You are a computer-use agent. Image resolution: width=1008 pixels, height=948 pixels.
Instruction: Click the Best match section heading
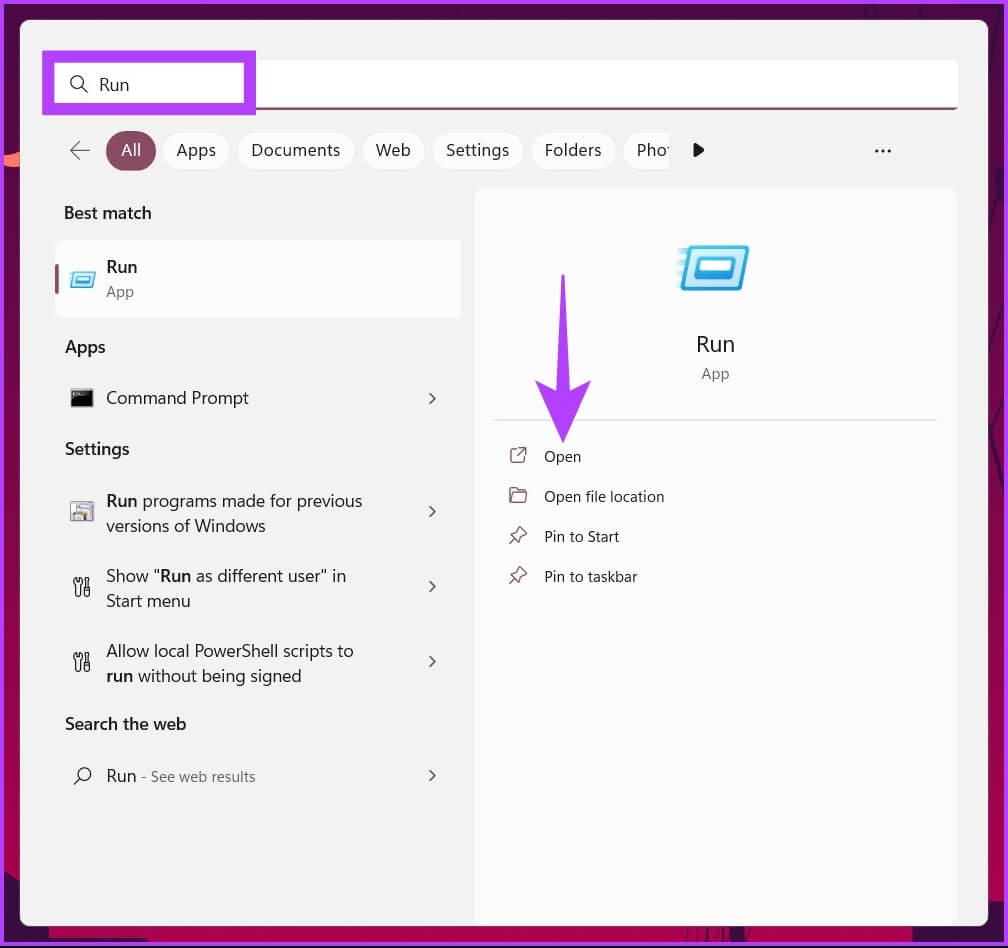[108, 213]
